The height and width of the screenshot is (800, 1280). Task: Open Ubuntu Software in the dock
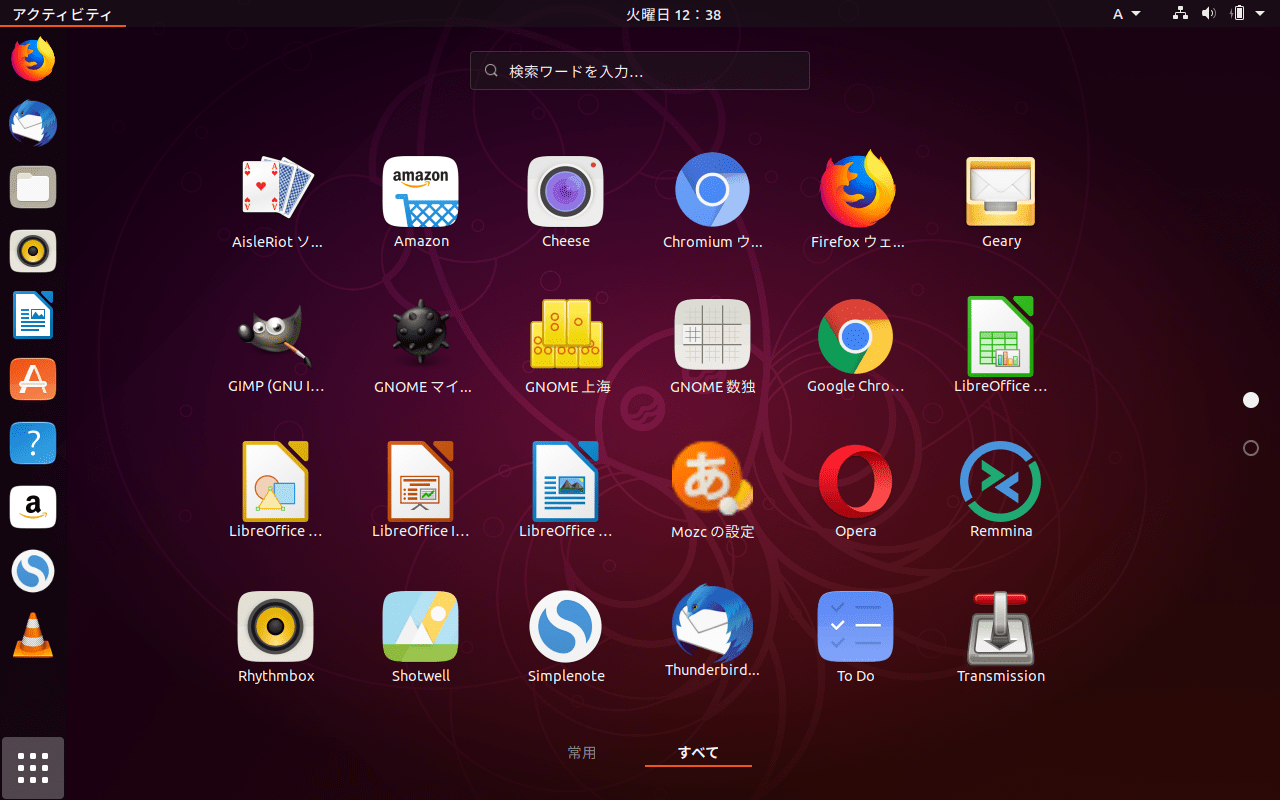[33, 379]
